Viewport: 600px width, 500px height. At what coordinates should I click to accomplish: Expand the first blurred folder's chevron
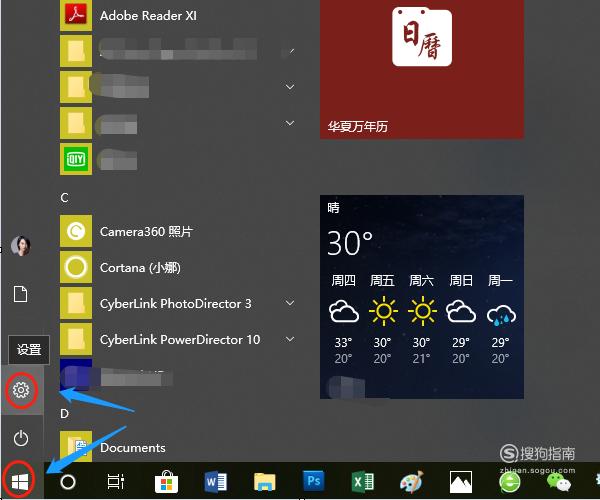(290, 51)
